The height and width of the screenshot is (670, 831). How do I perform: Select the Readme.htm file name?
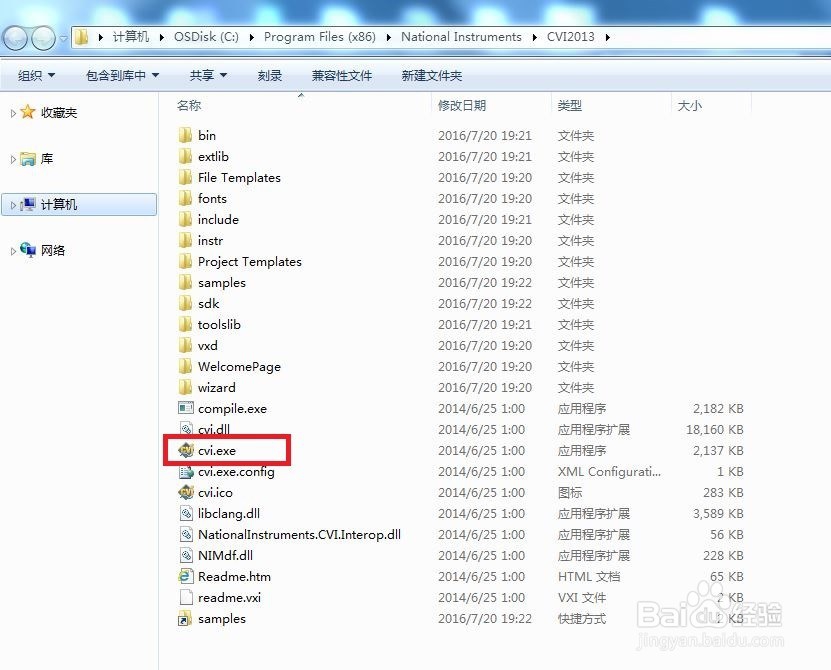click(234, 576)
